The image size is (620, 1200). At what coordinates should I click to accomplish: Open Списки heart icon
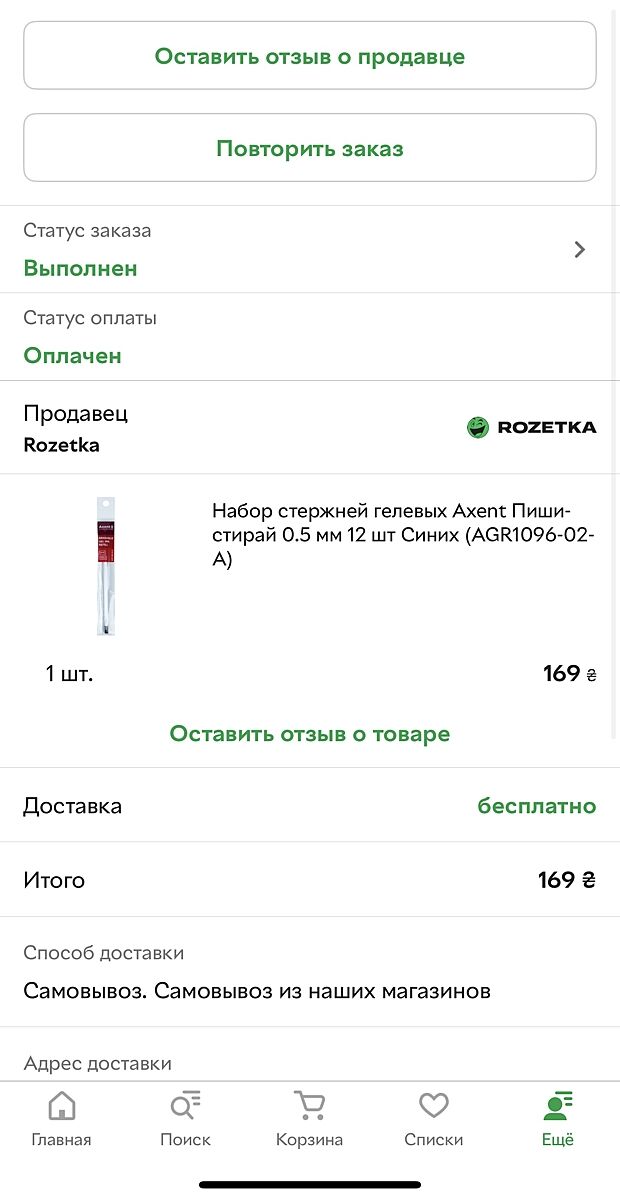pyautogui.click(x=433, y=1106)
